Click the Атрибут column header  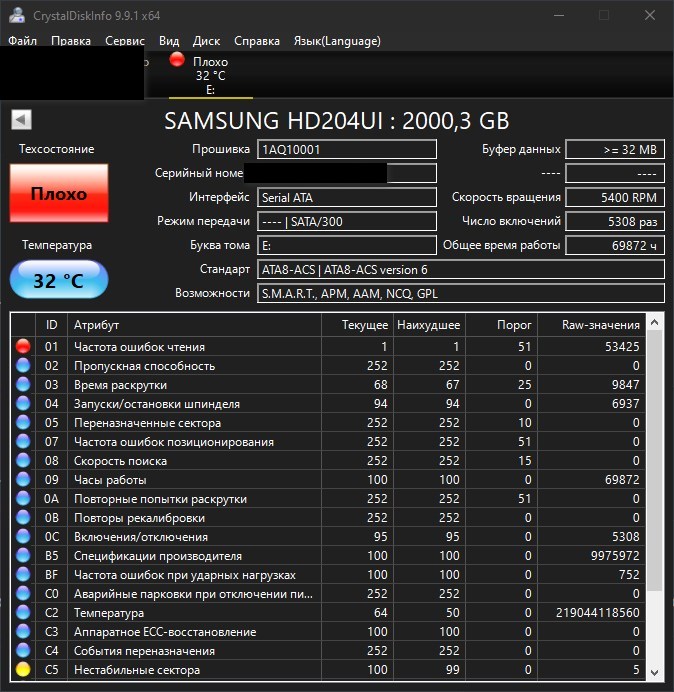(x=194, y=325)
